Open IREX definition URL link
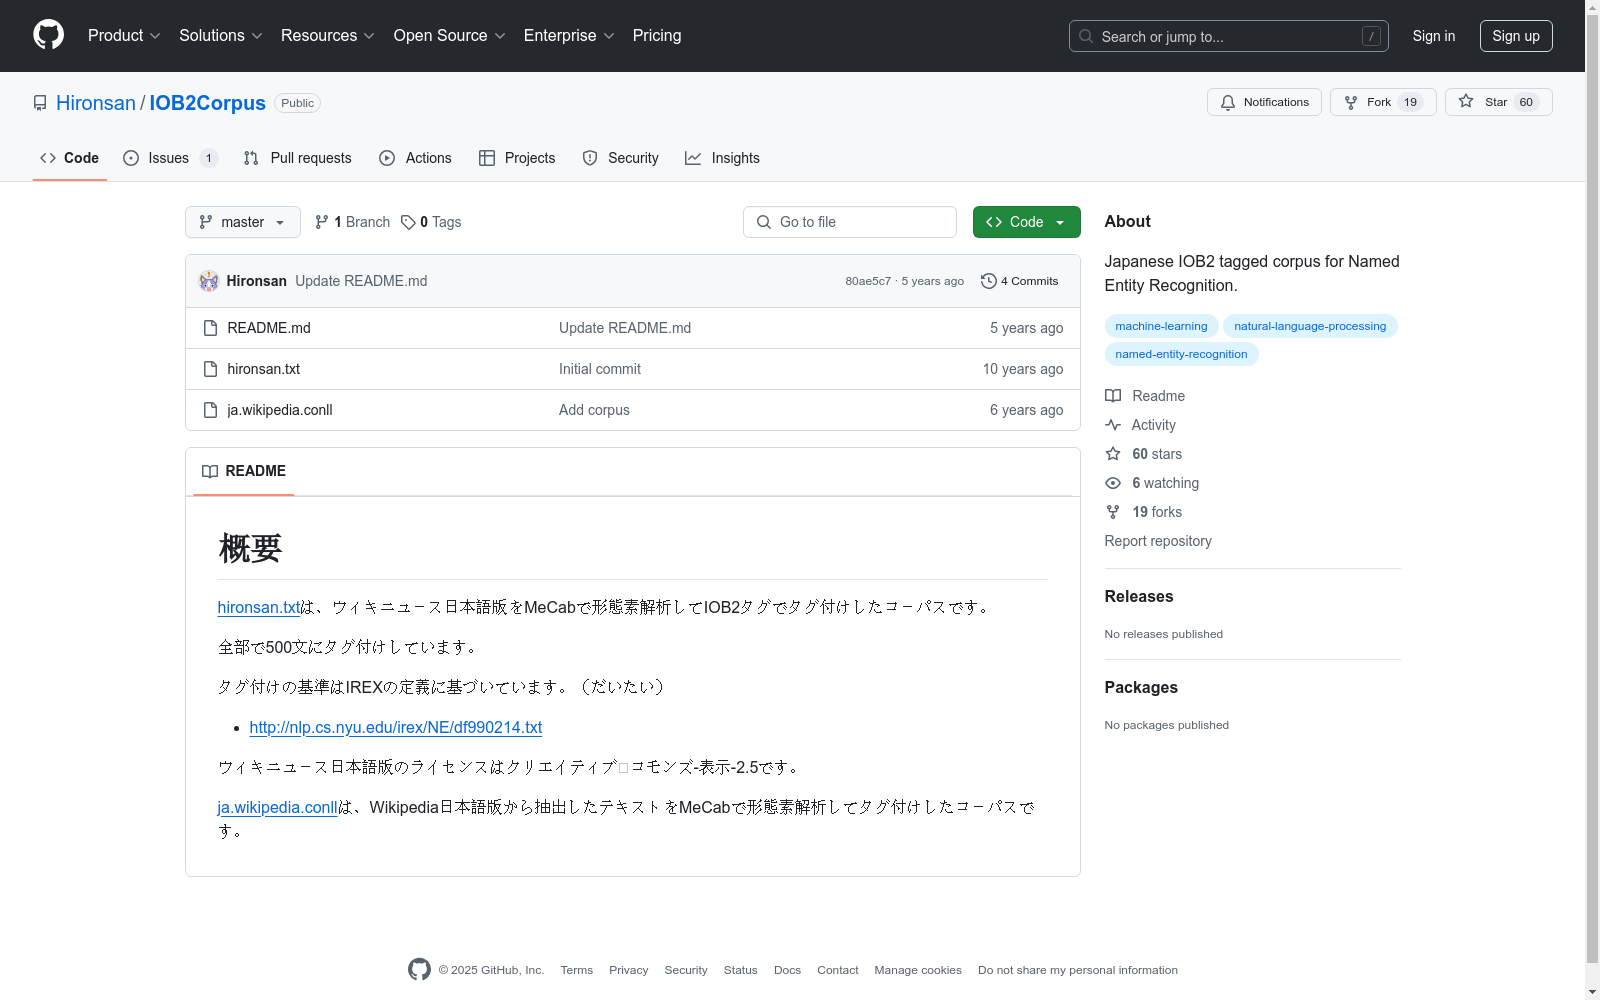Screen dimensions: 1600x1000 395,727
